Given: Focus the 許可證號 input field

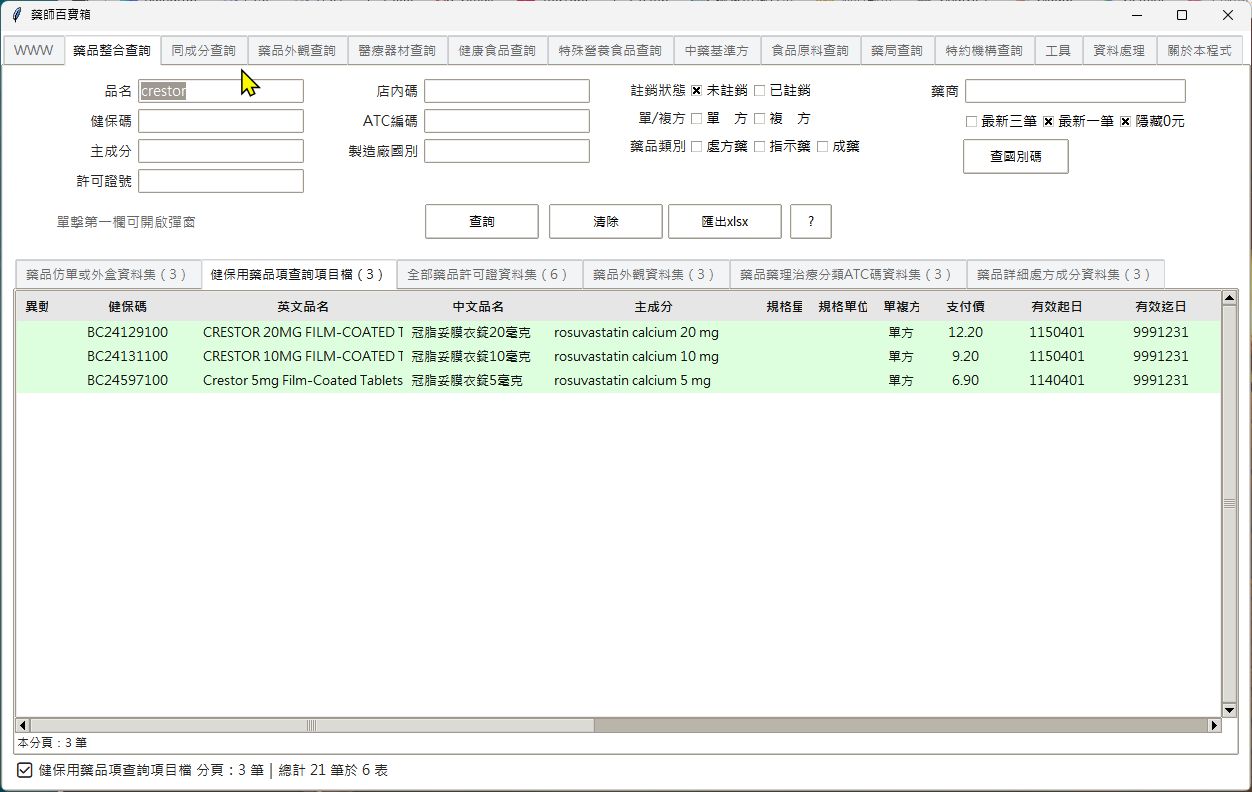Looking at the screenshot, I should point(221,181).
